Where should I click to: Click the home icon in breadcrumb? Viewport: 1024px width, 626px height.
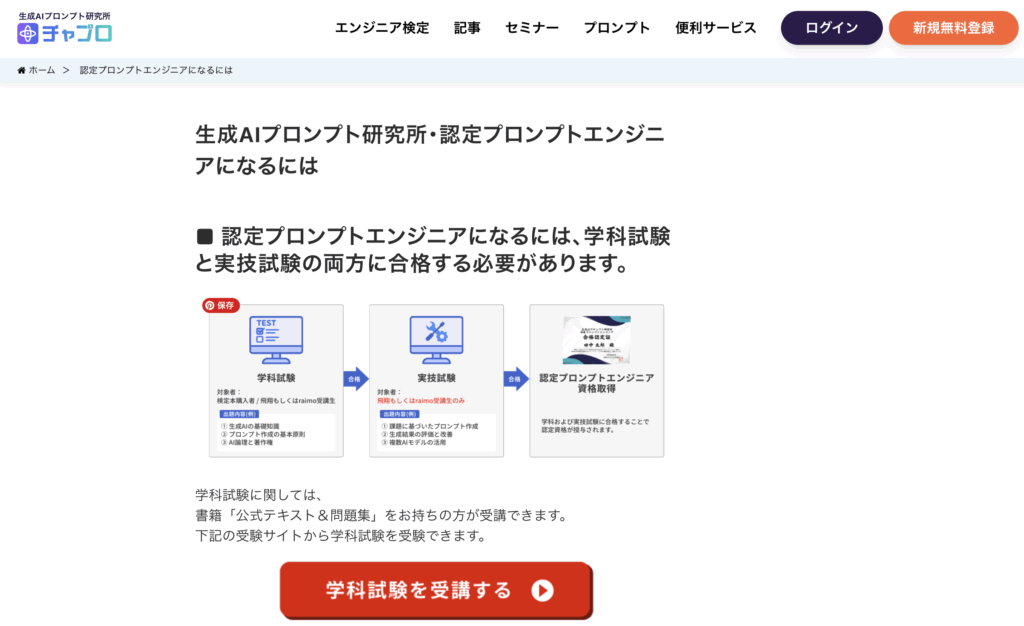pos(22,70)
